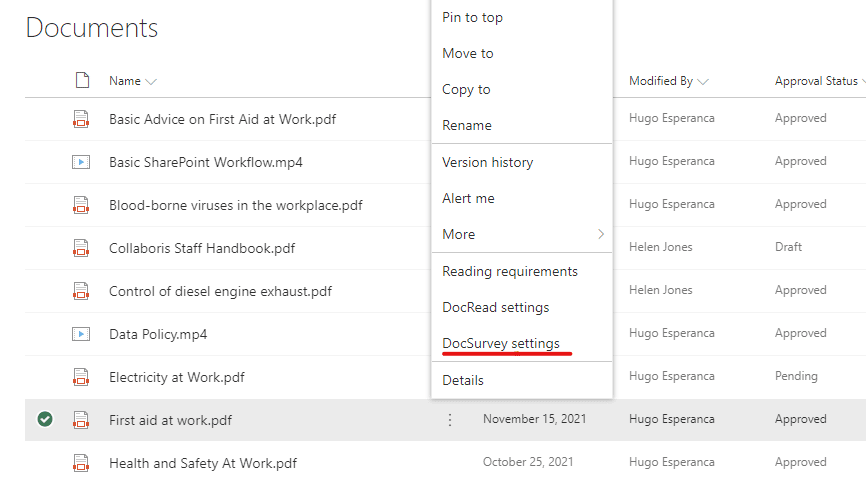Viewport: 866px width, 481px height.
Task: Open Modified By column dropdown
Action: coord(703,82)
